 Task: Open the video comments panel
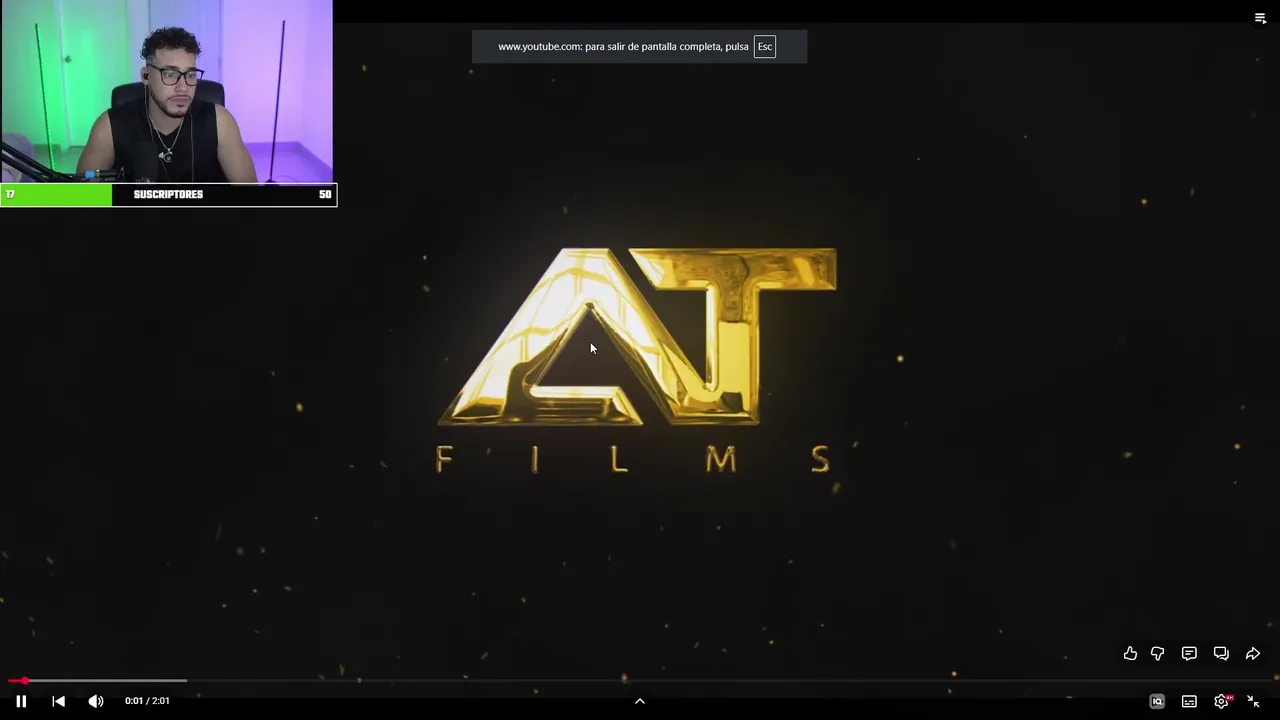tap(1189, 653)
